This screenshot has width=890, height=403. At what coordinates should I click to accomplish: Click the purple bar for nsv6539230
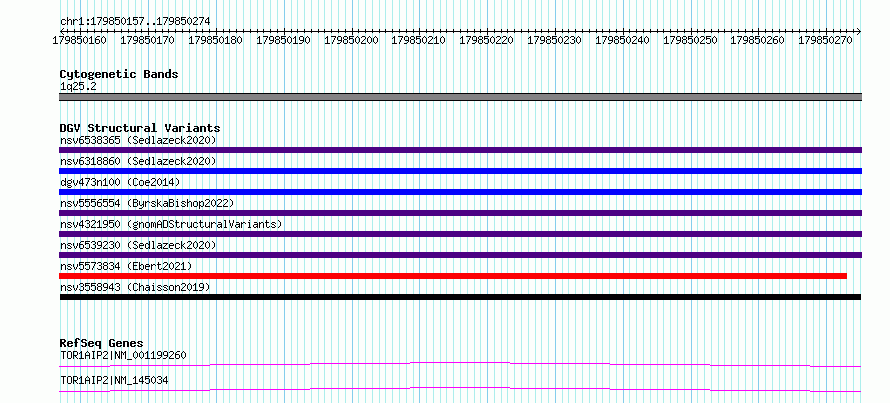[x=460, y=255]
